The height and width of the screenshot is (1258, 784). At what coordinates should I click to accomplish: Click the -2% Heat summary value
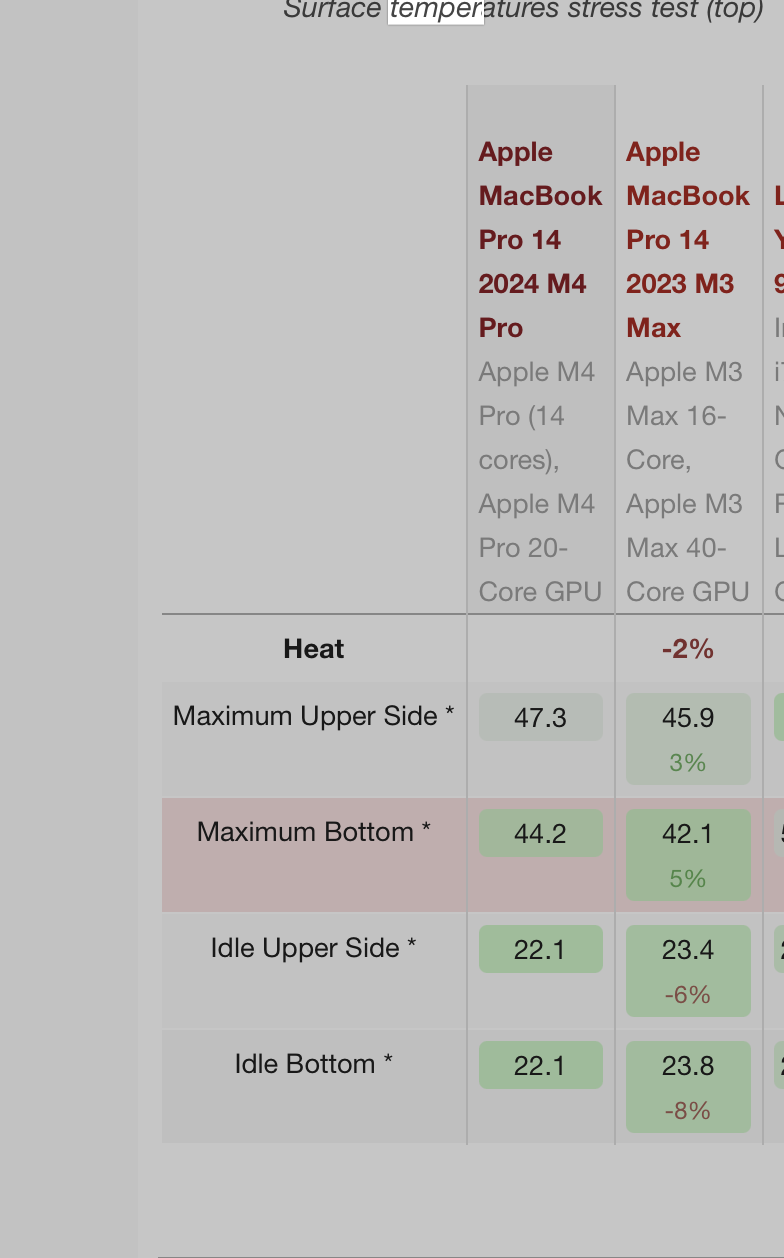click(x=688, y=649)
